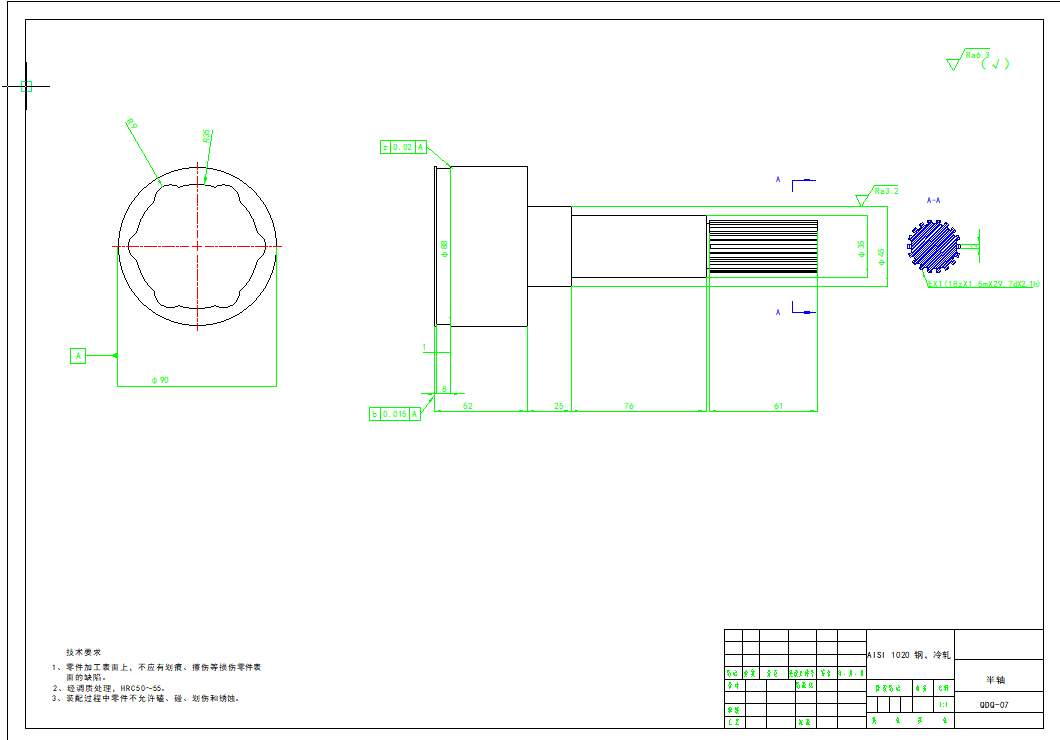1060x740 pixels.
Task: Click the Φ88 diameter dimension text
Action: tap(444, 248)
